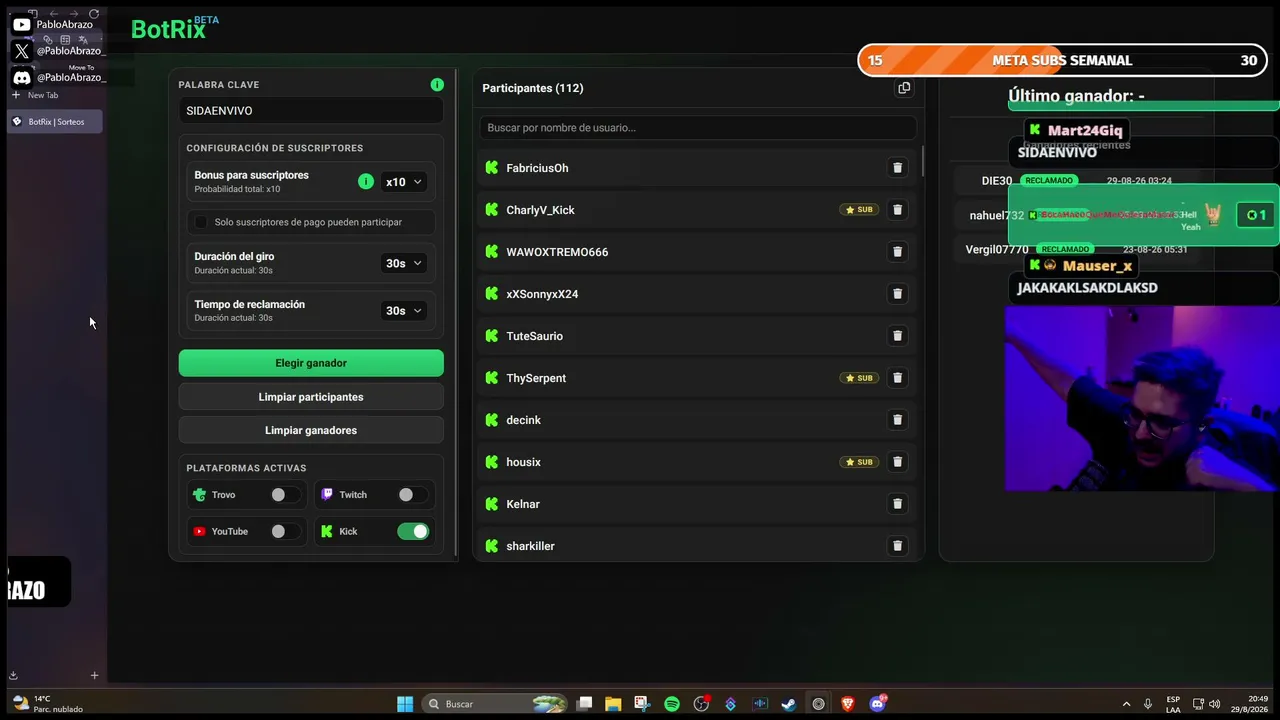Open Snipping Tool from the taskbar

point(642,704)
